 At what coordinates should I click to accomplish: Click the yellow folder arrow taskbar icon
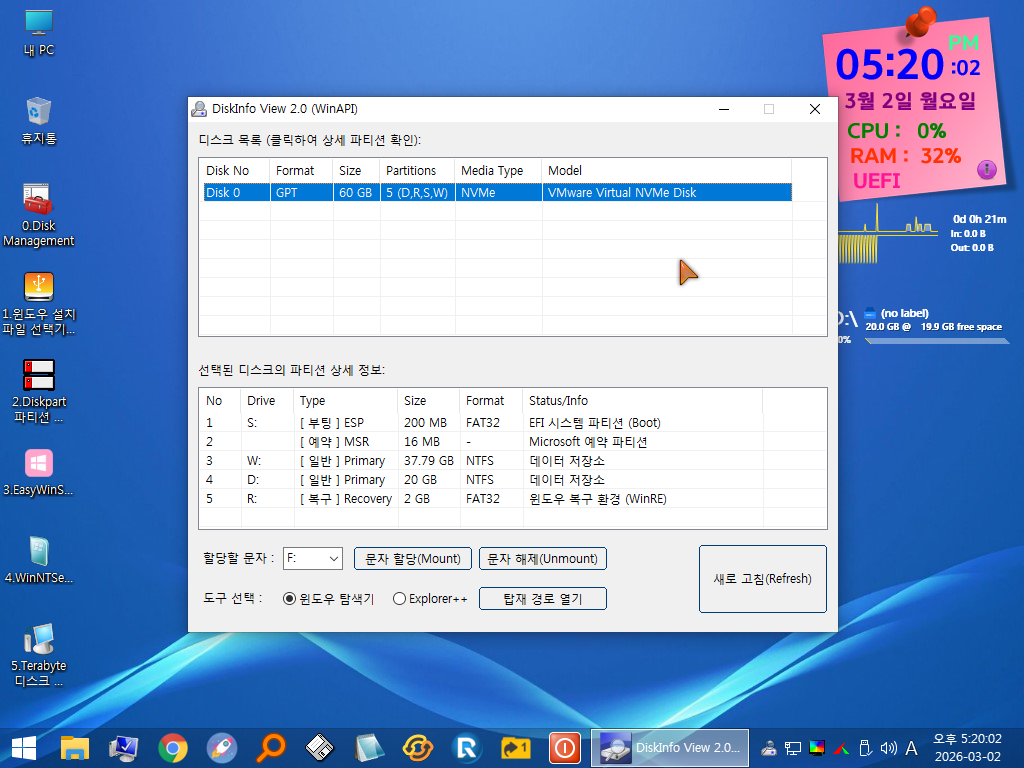(x=516, y=748)
